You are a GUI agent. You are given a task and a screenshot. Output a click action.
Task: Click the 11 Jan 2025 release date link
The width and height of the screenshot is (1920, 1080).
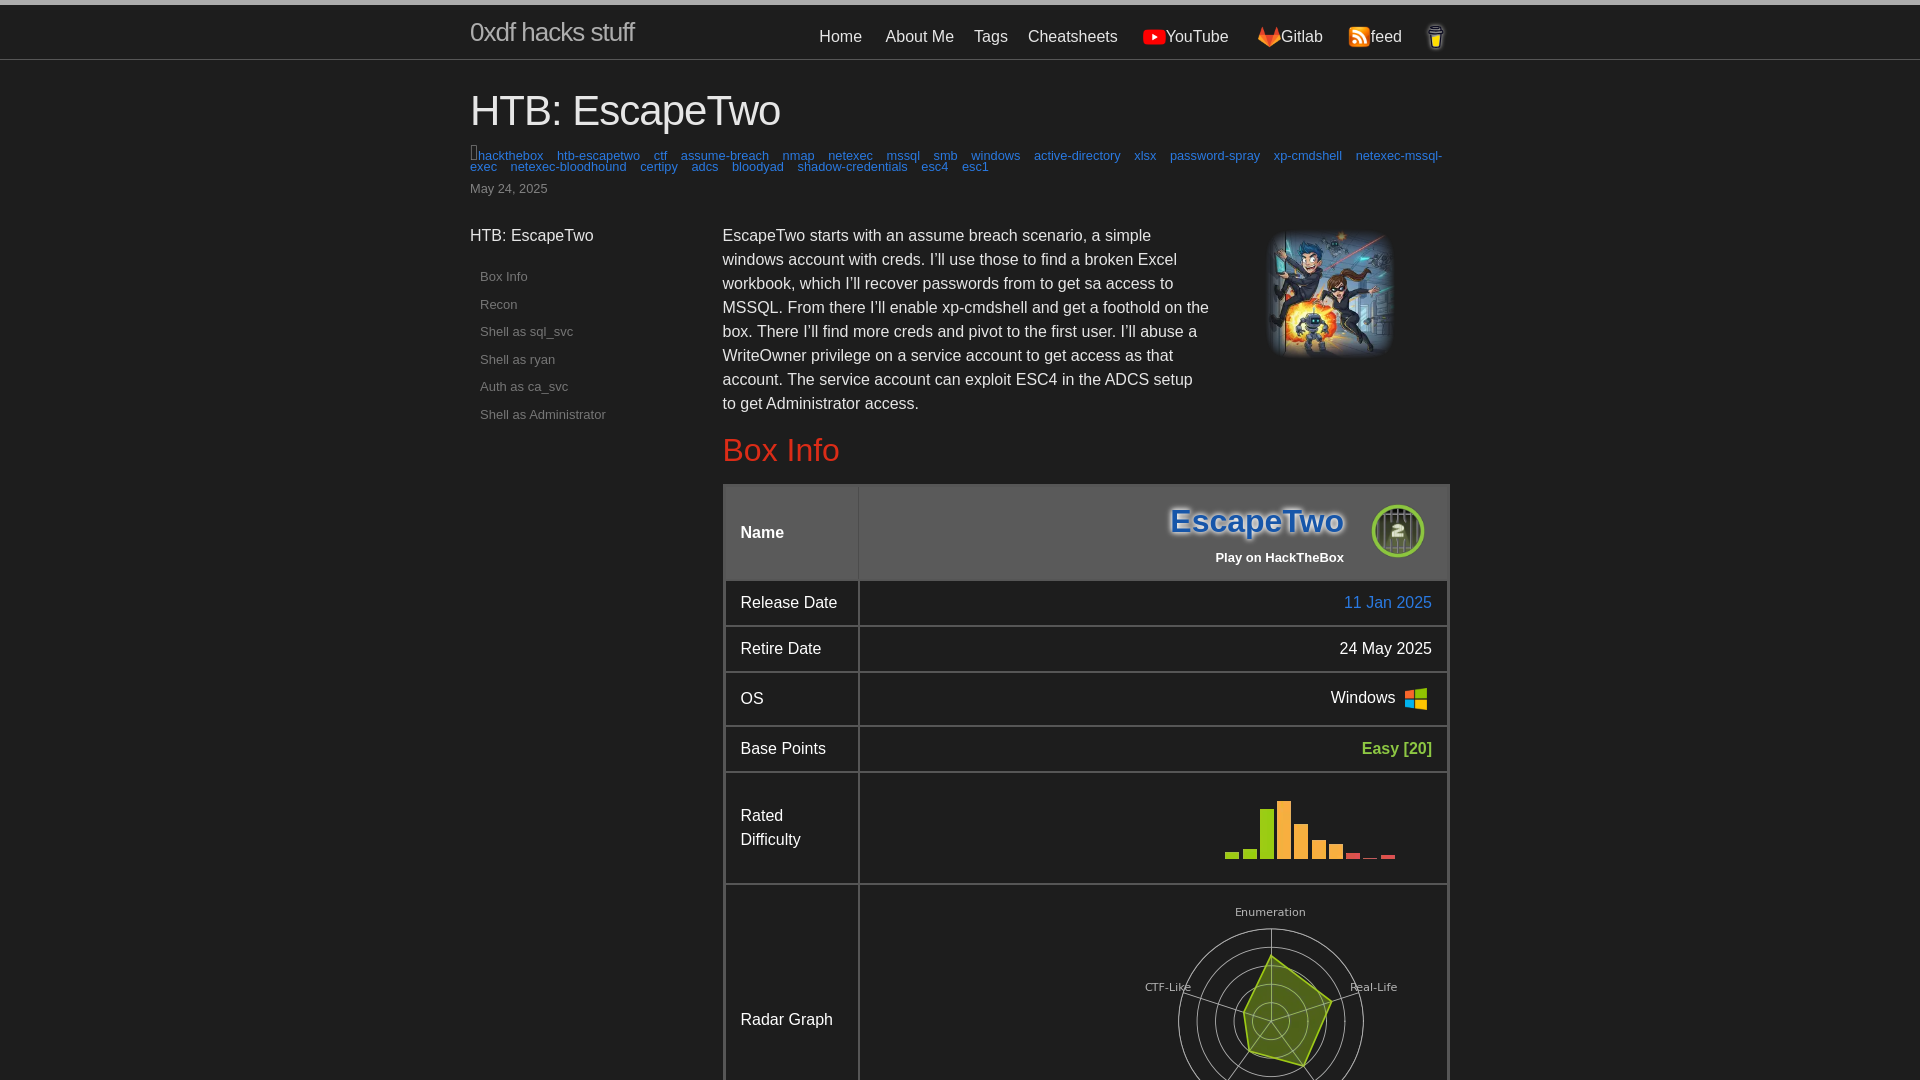pos(1387,603)
